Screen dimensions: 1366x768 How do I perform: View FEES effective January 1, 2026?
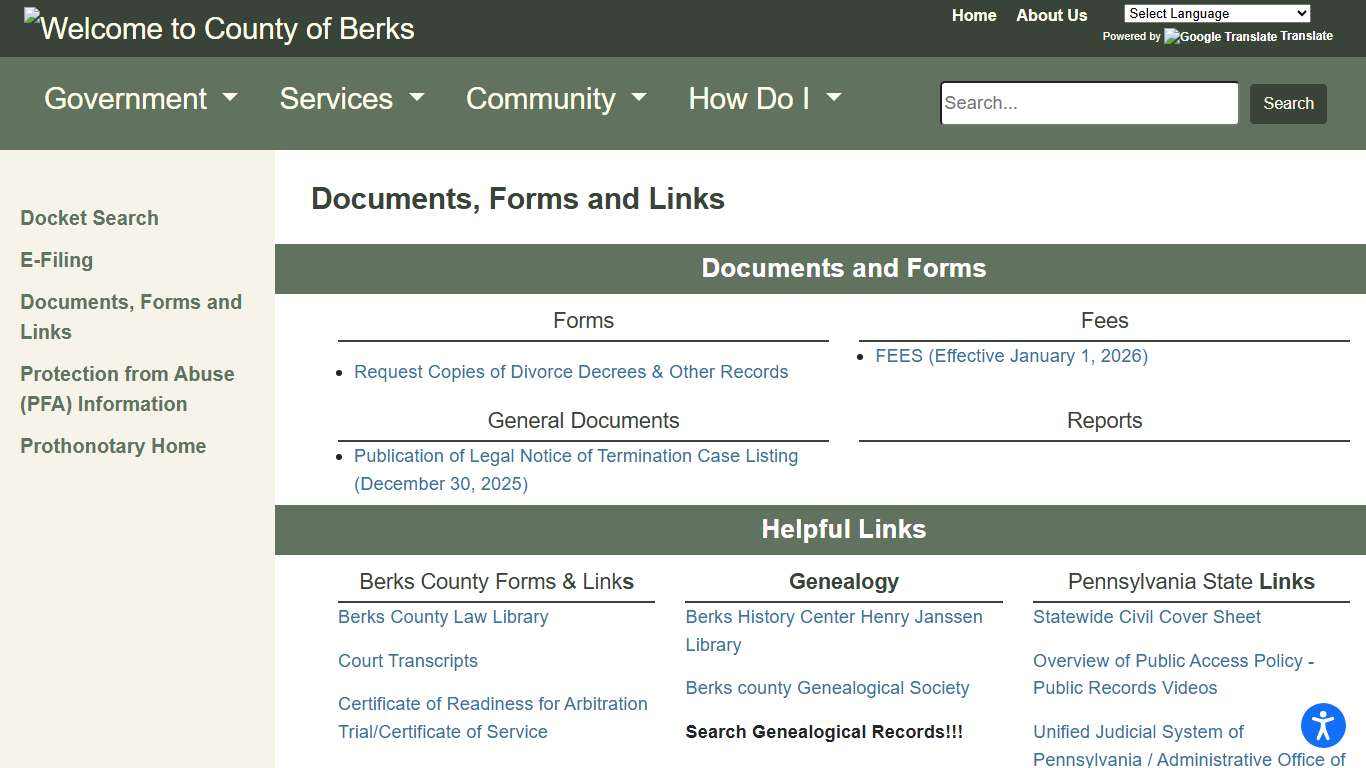[x=1011, y=355]
